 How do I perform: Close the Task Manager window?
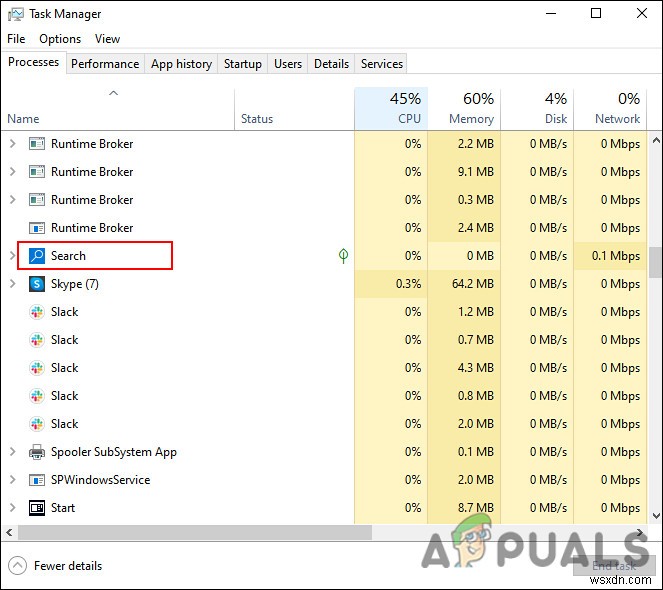point(641,14)
